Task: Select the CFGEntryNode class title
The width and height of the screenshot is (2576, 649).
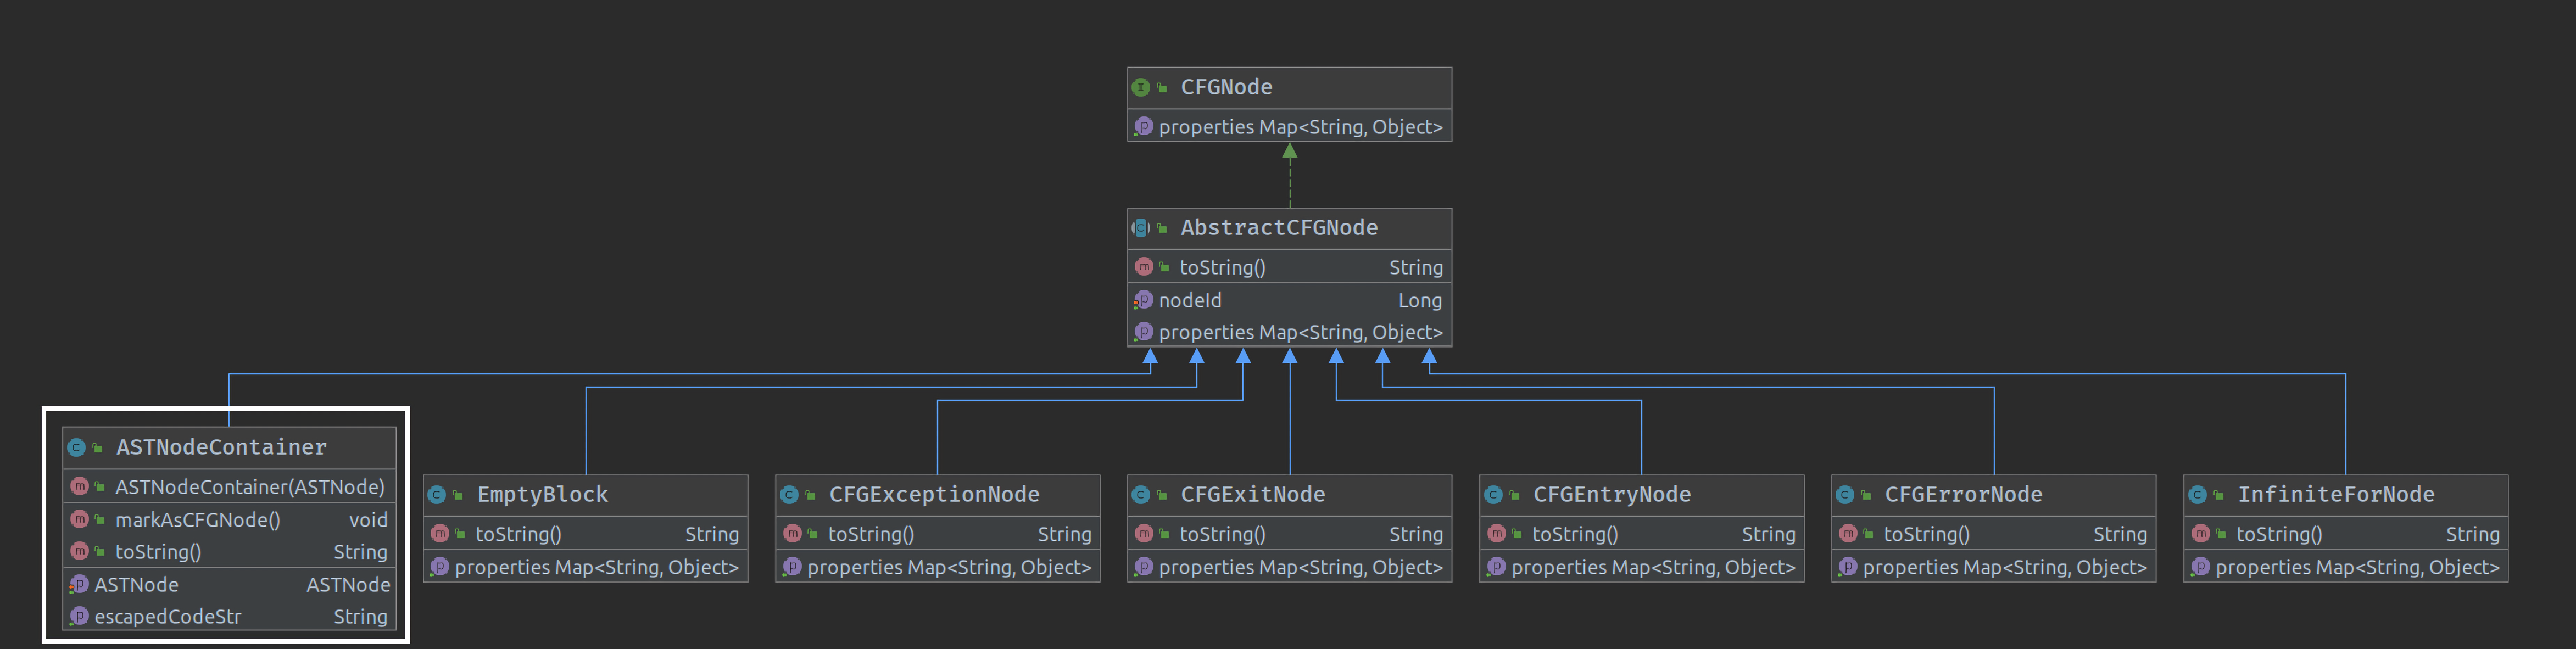Action: pos(1612,495)
